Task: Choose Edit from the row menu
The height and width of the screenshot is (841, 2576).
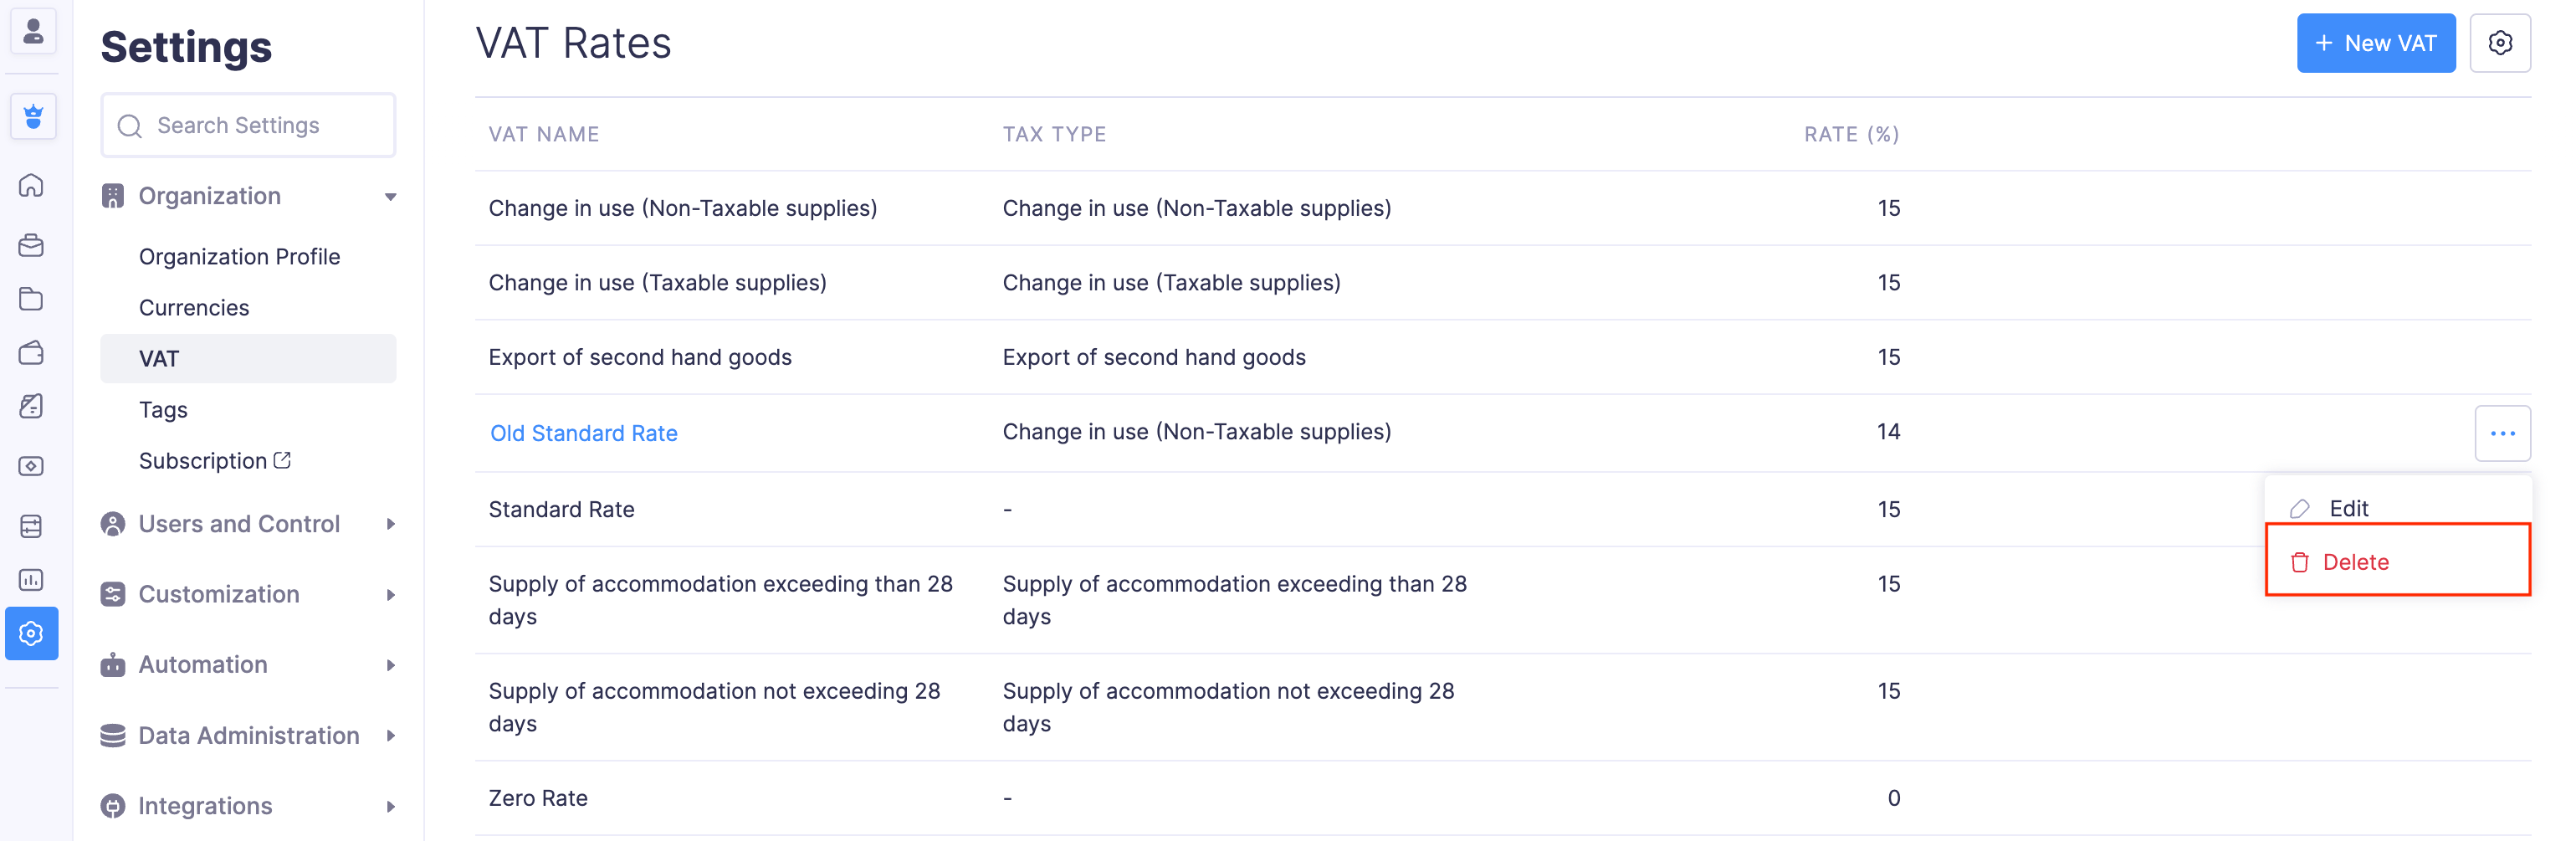Action: (x=2348, y=508)
